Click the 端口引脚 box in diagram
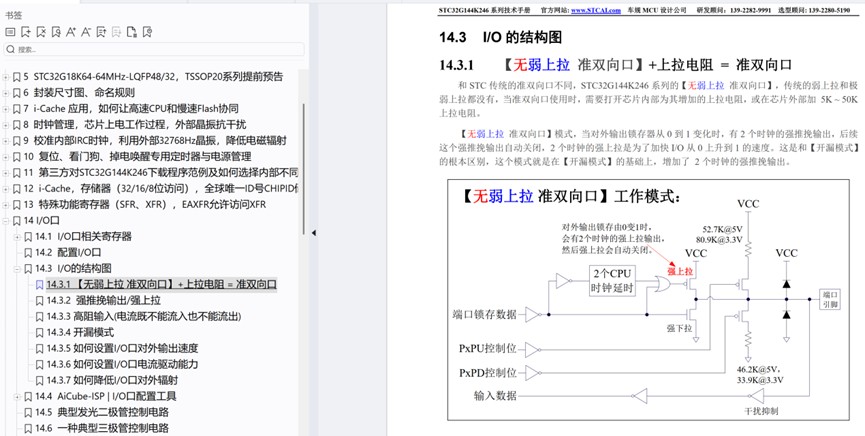The image size is (865, 436). [829, 299]
